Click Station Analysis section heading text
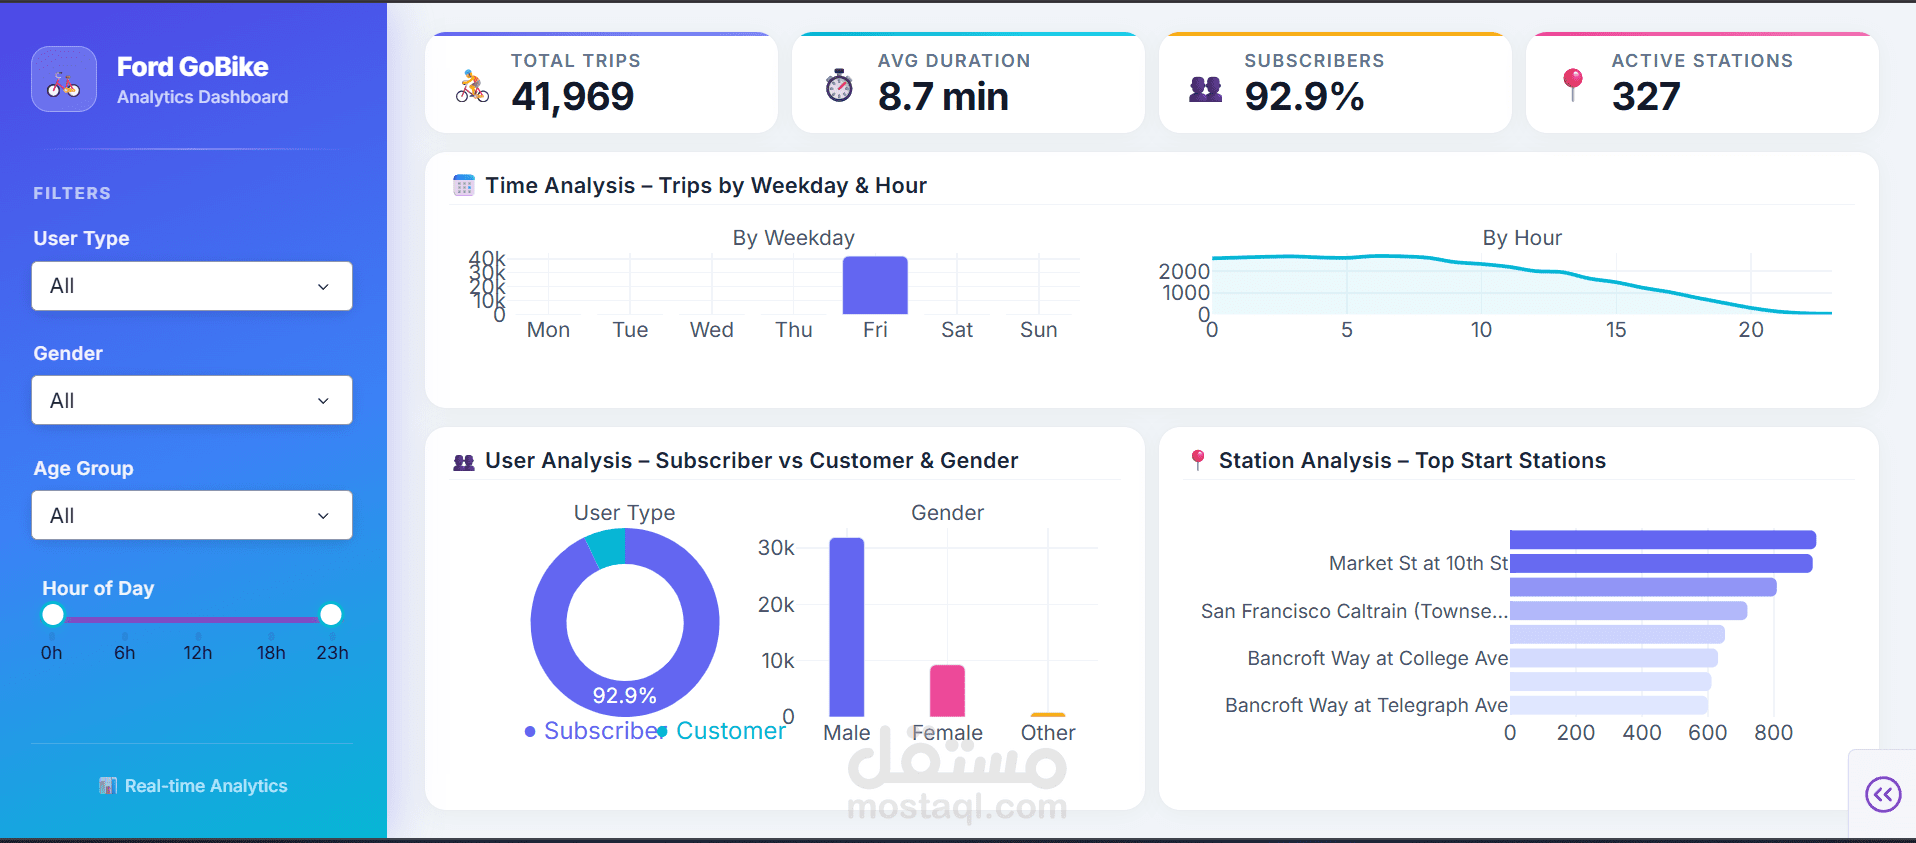Image resolution: width=1916 pixels, height=843 pixels. pos(1412,460)
